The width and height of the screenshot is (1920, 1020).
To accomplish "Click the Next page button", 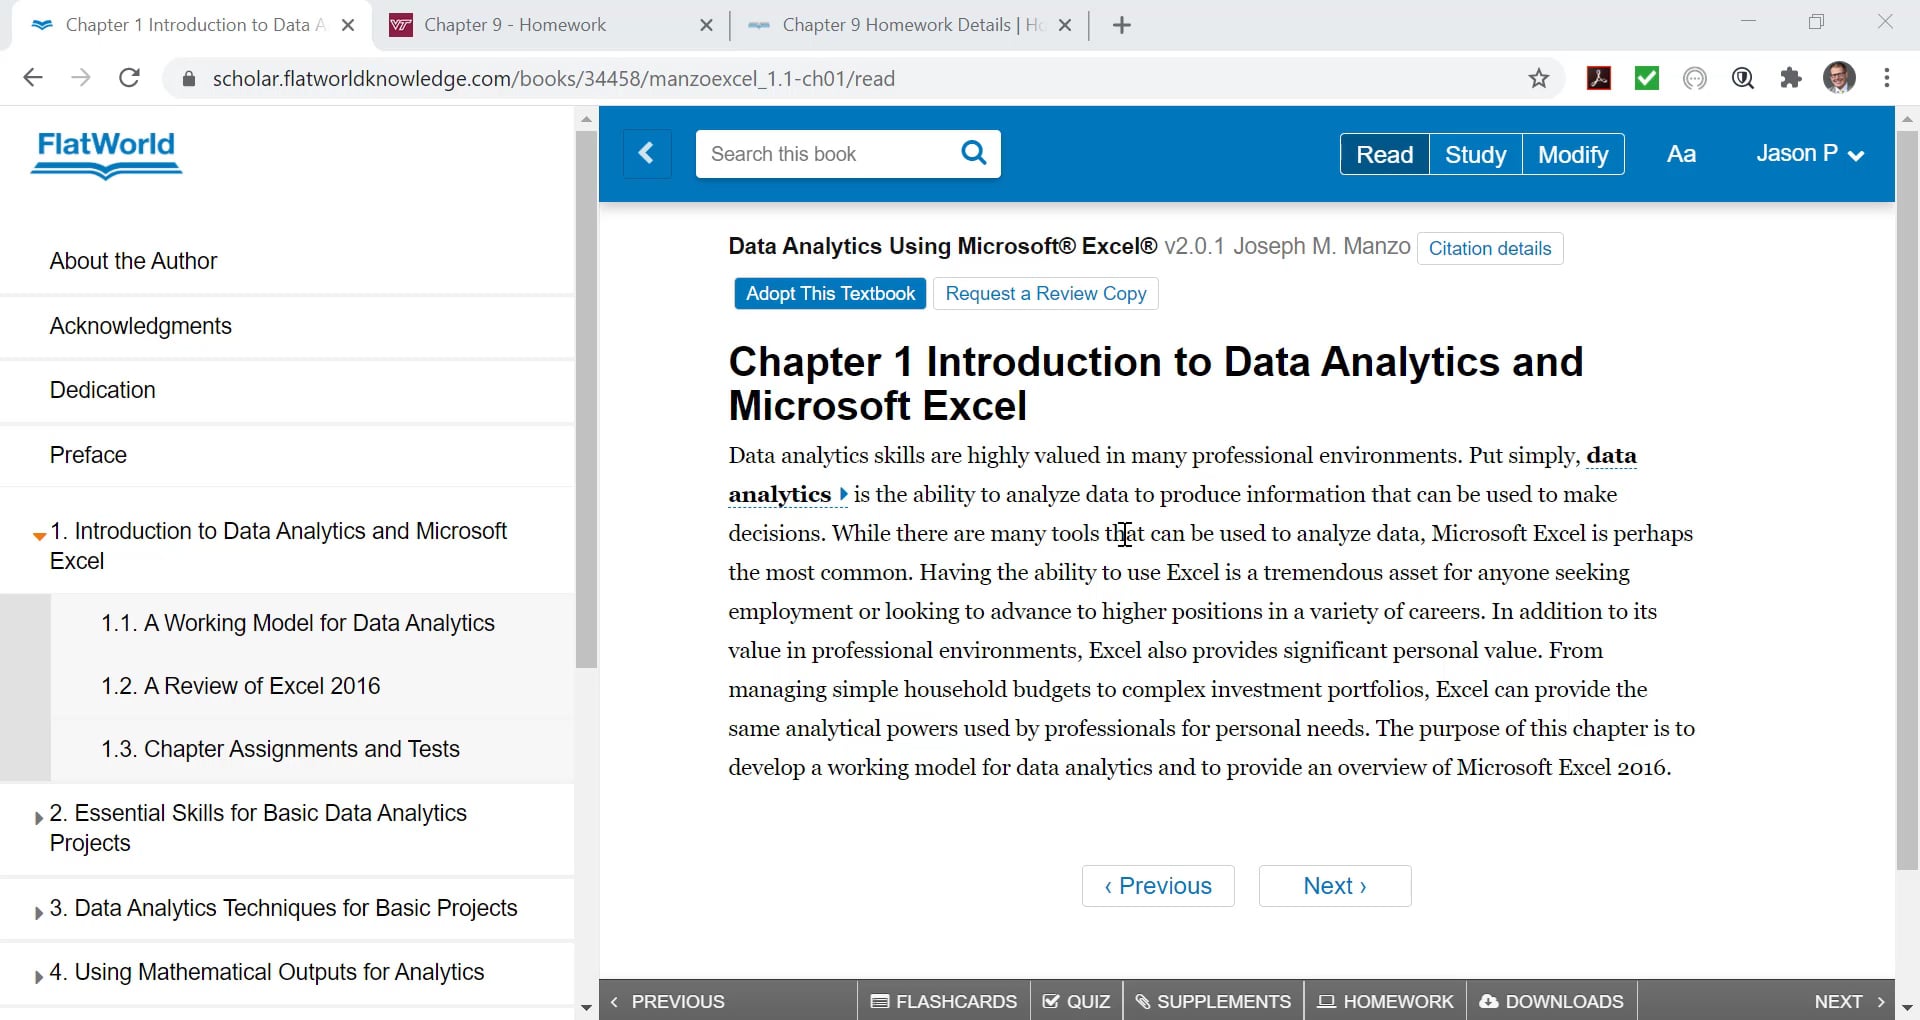I will click(x=1335, y=886).
